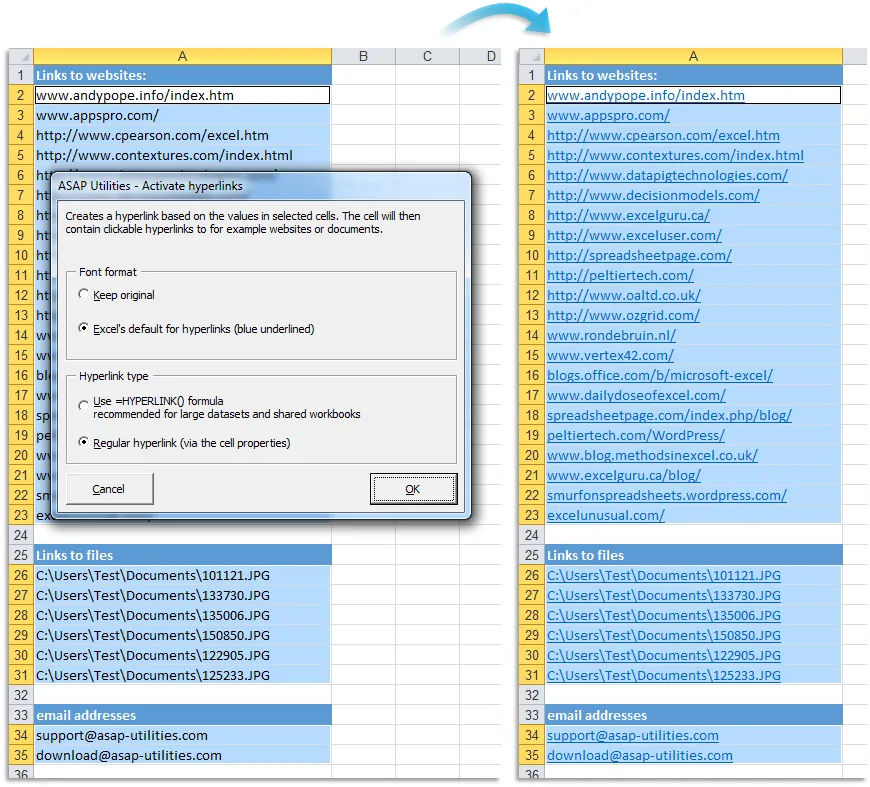
Task: Select column C header in left sheet
Action: 427,56
